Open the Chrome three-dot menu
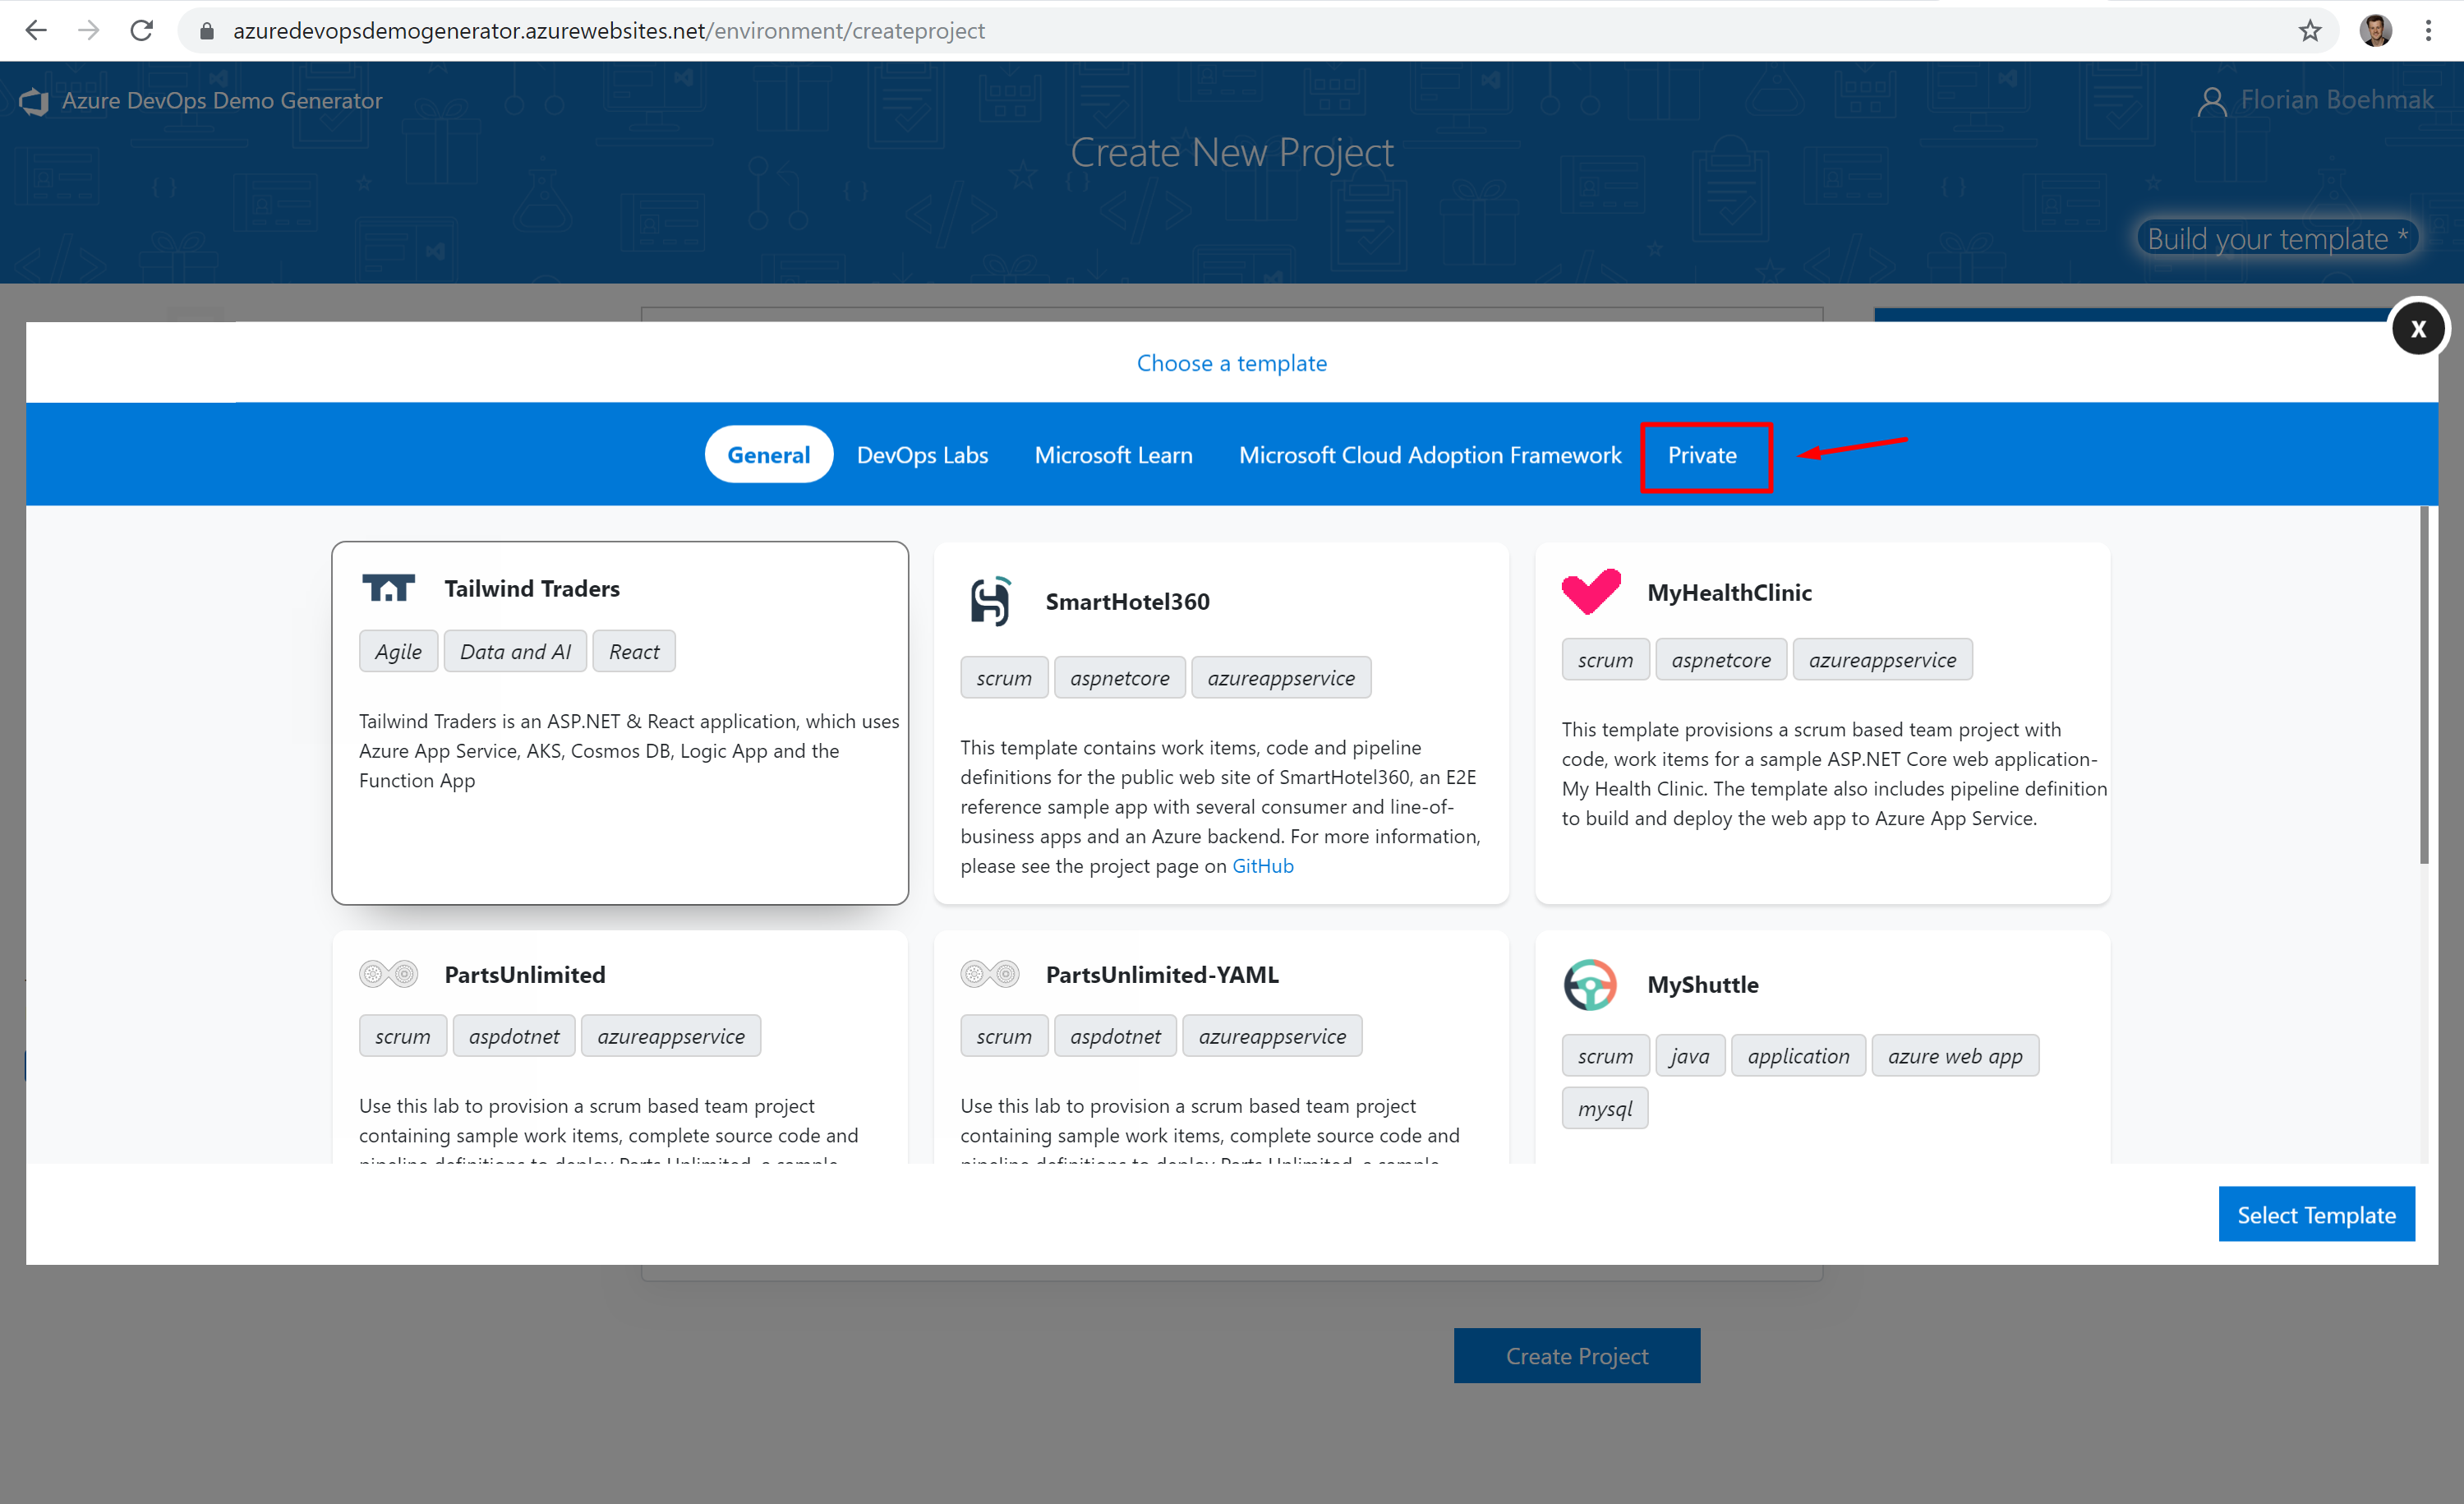This screenshot has width=2464, height=1504. coord(2428,31)
